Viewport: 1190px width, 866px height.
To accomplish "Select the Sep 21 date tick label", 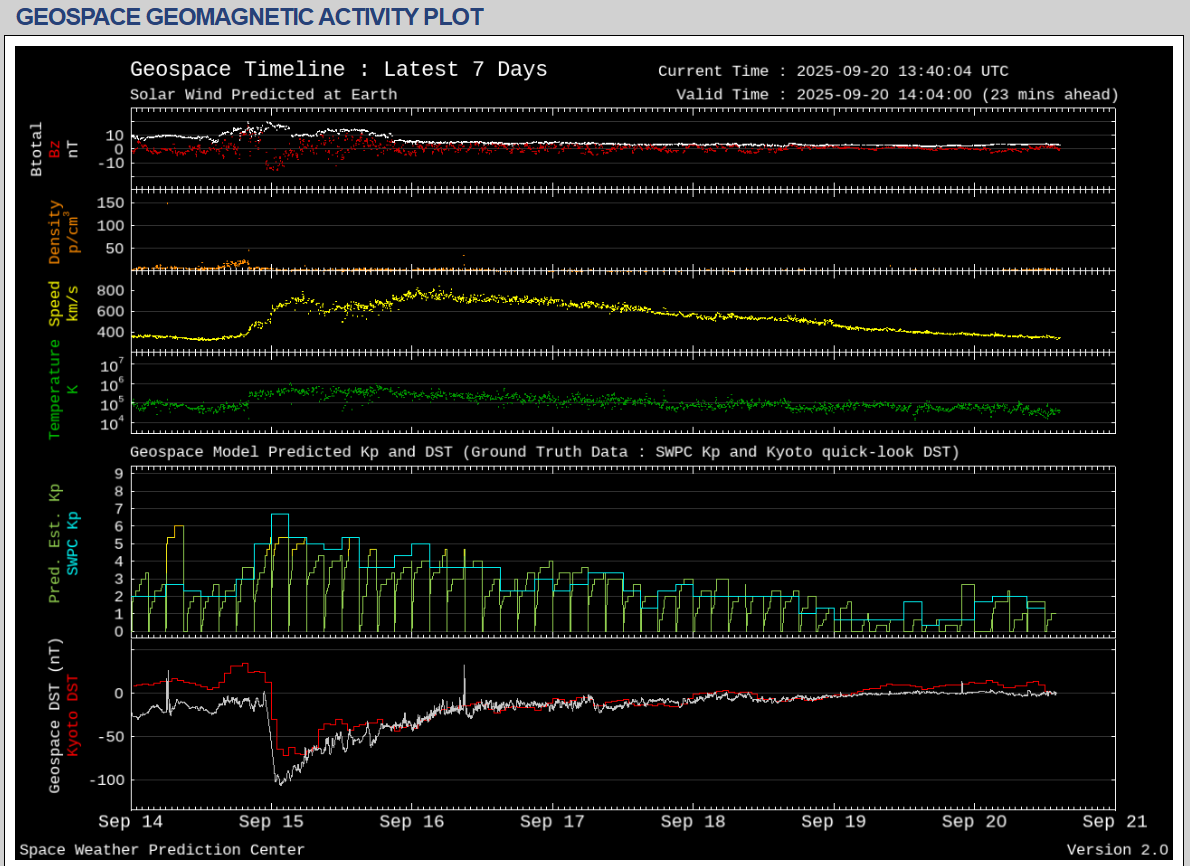I will [x=1114, y=822].
